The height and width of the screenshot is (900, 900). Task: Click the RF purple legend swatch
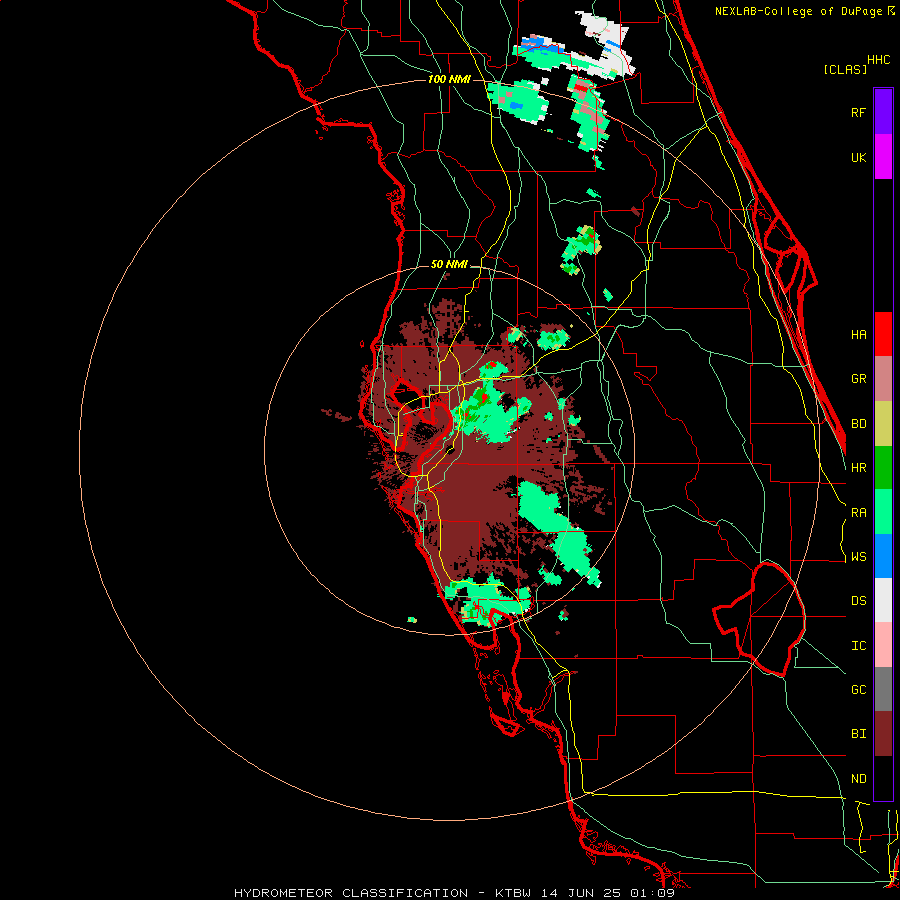tap(883, 112)
